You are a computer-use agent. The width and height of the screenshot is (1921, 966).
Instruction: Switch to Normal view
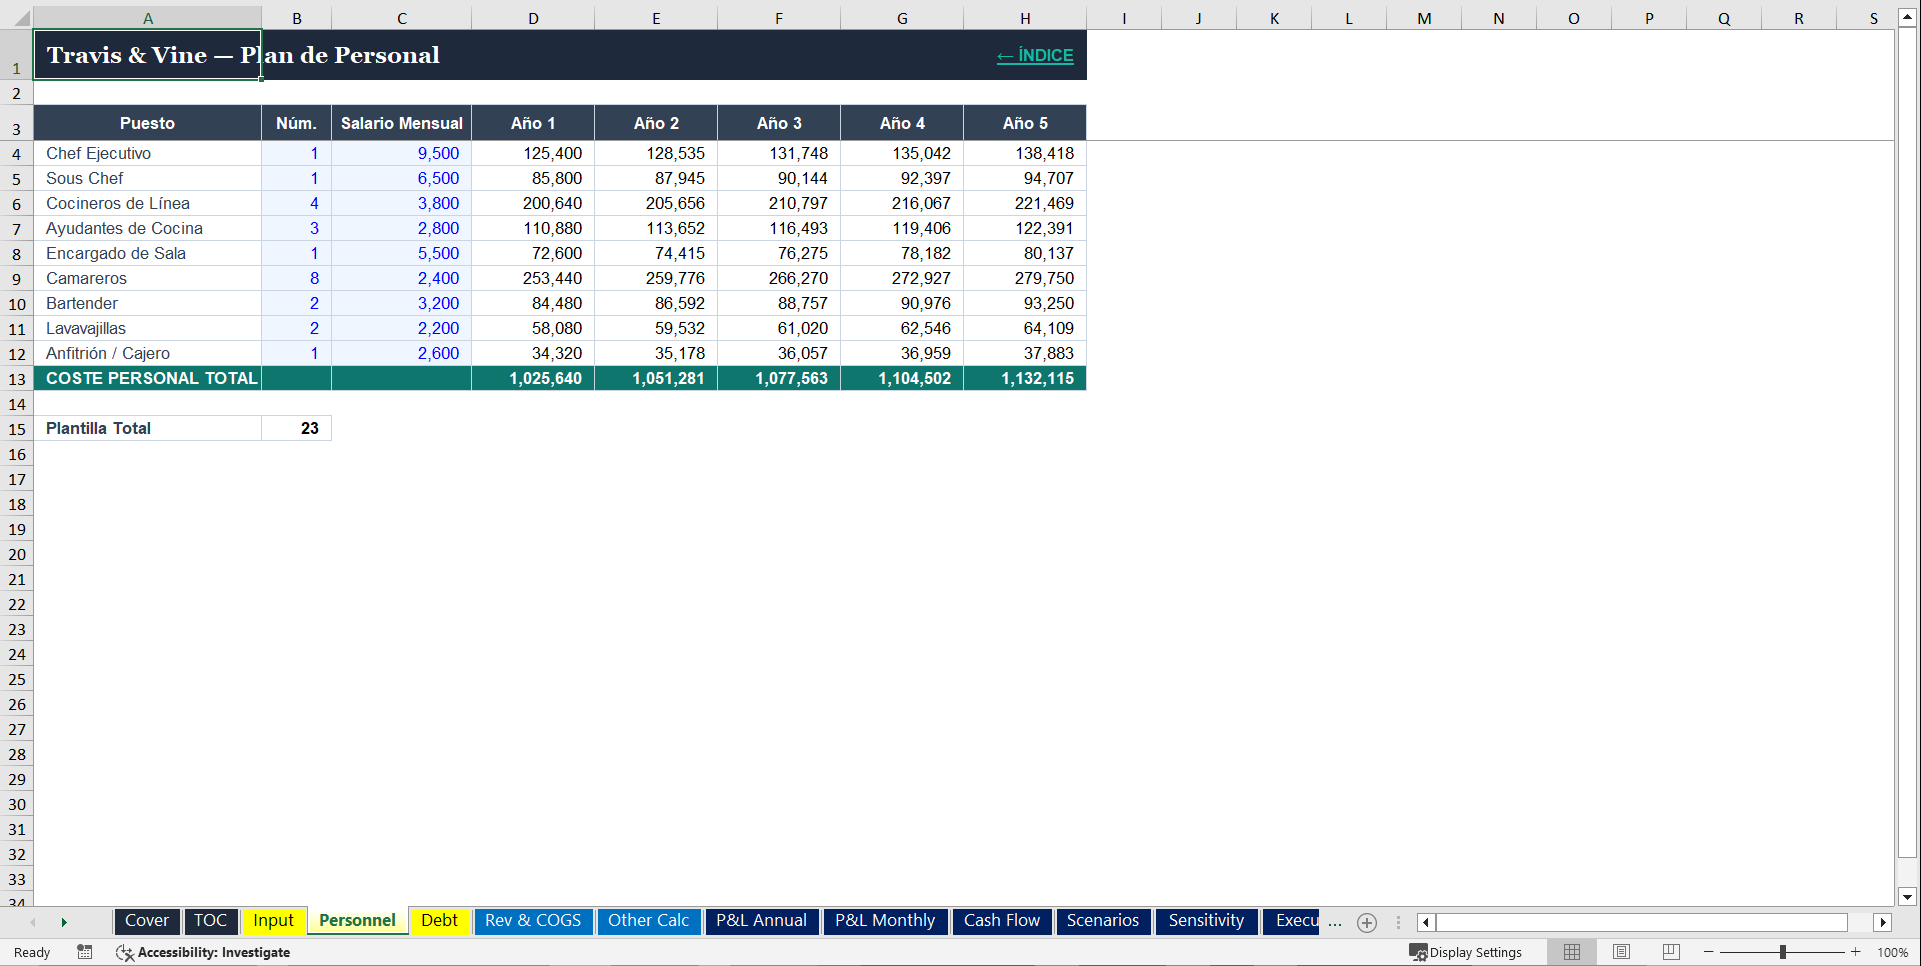pos(1572,952)
